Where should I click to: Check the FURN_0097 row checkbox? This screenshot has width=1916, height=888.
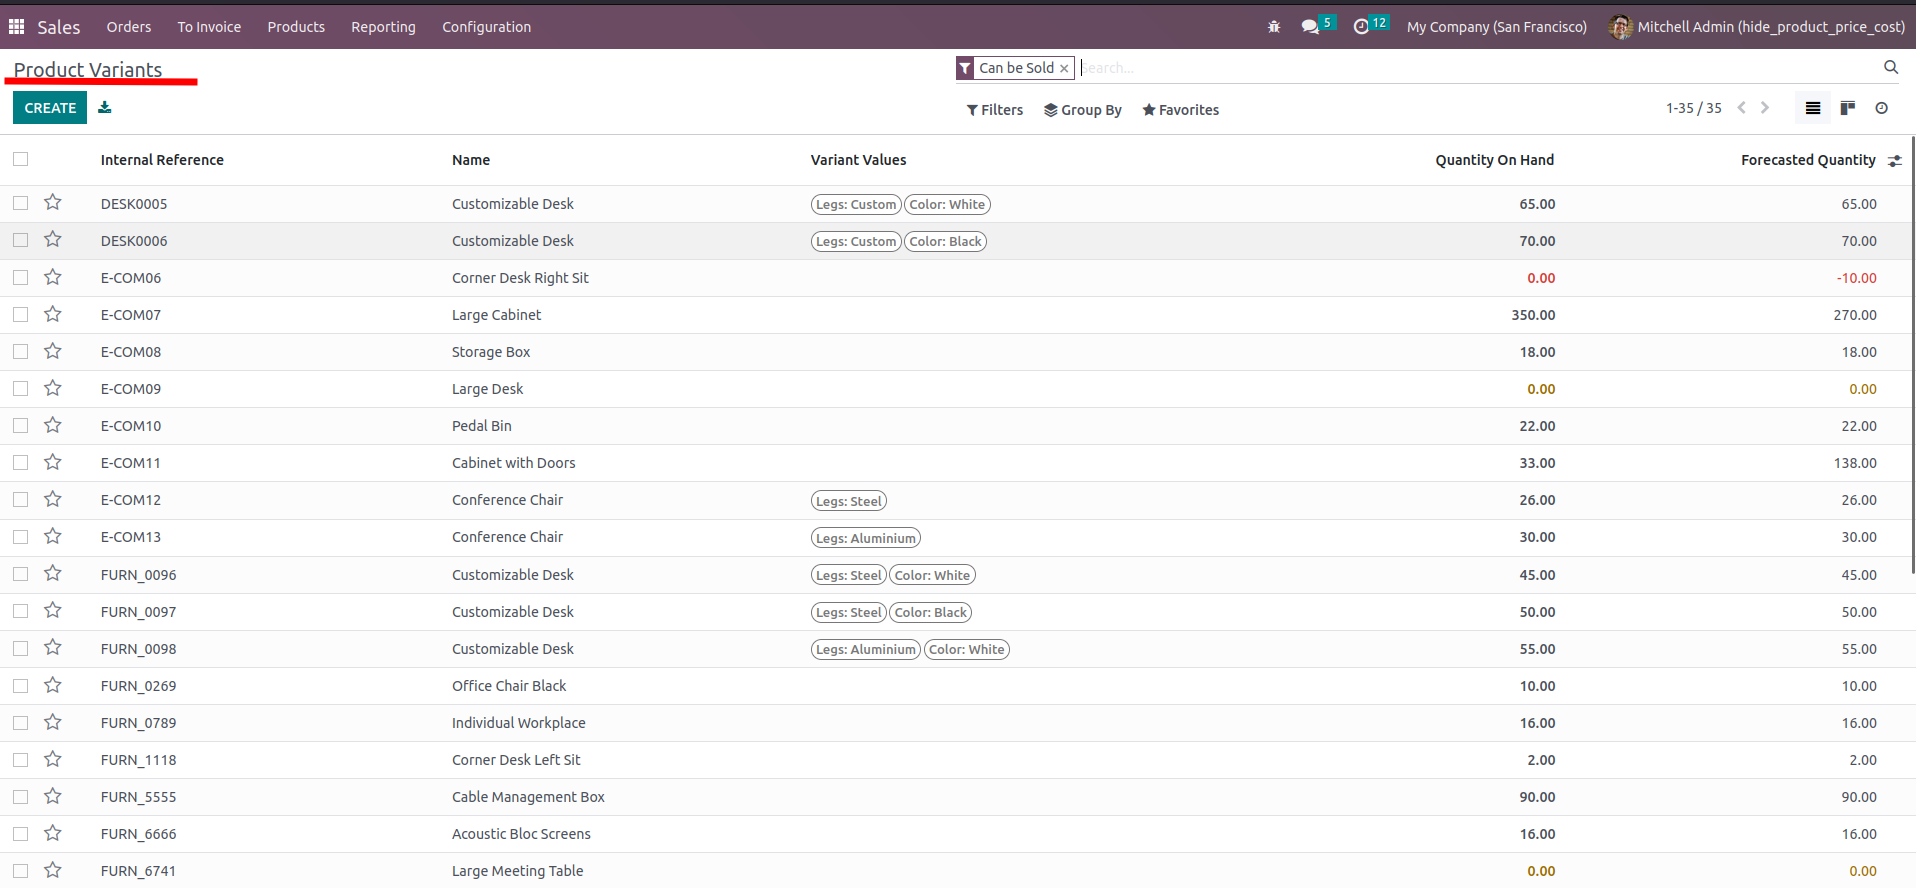pyautogui.click(x=21, y=611)
